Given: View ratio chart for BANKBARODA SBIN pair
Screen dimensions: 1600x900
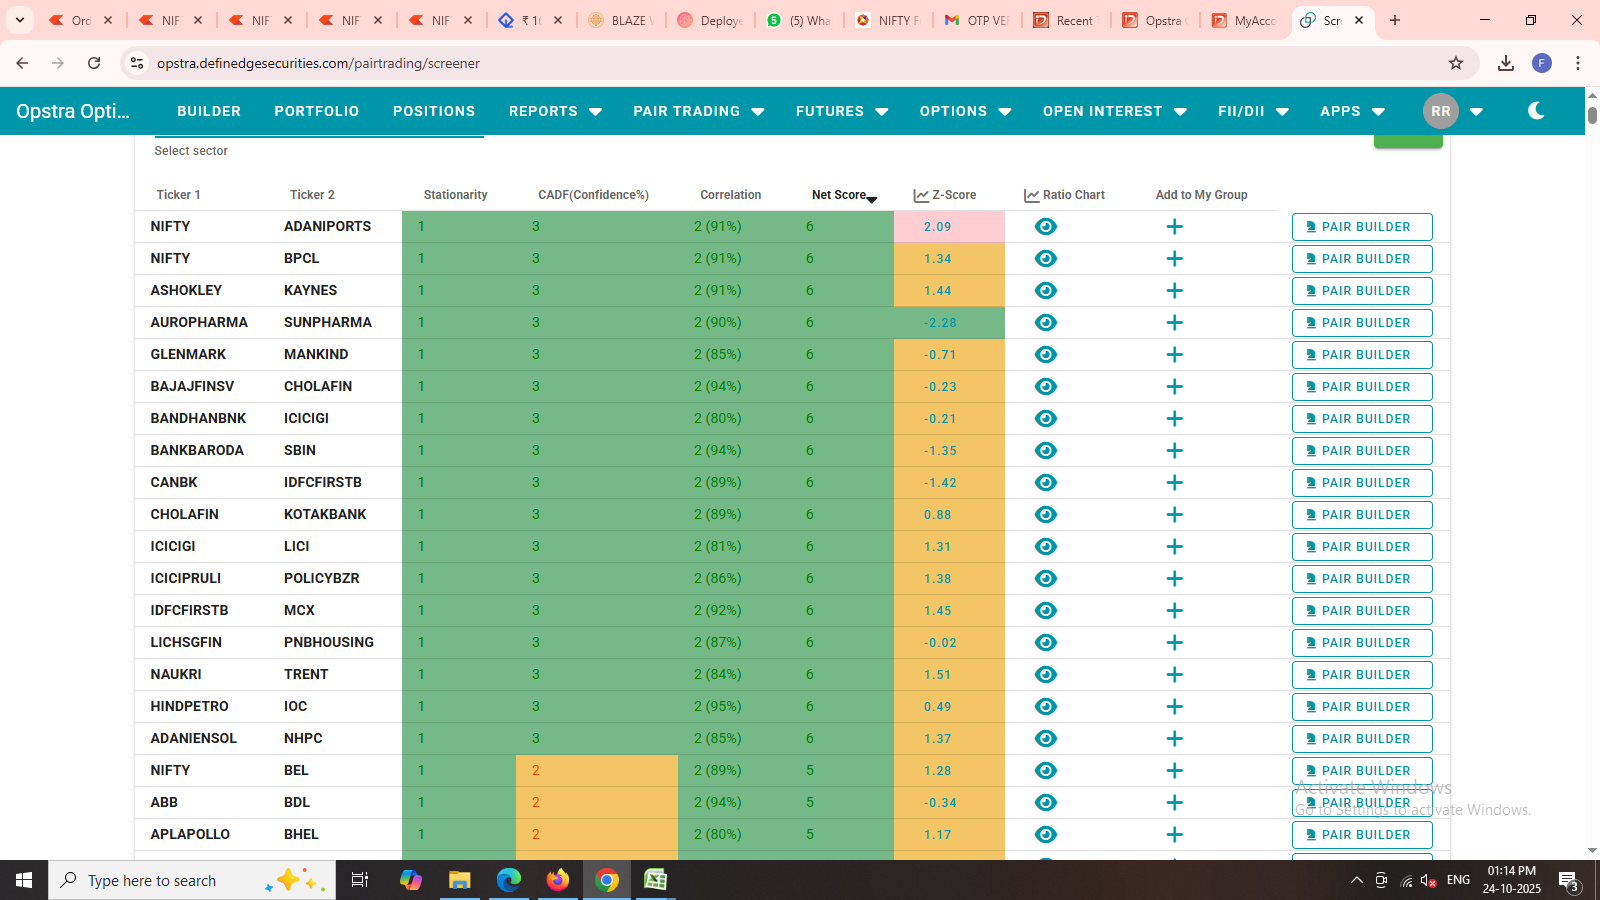Looking at the screenshot, I should [1045, 451].
